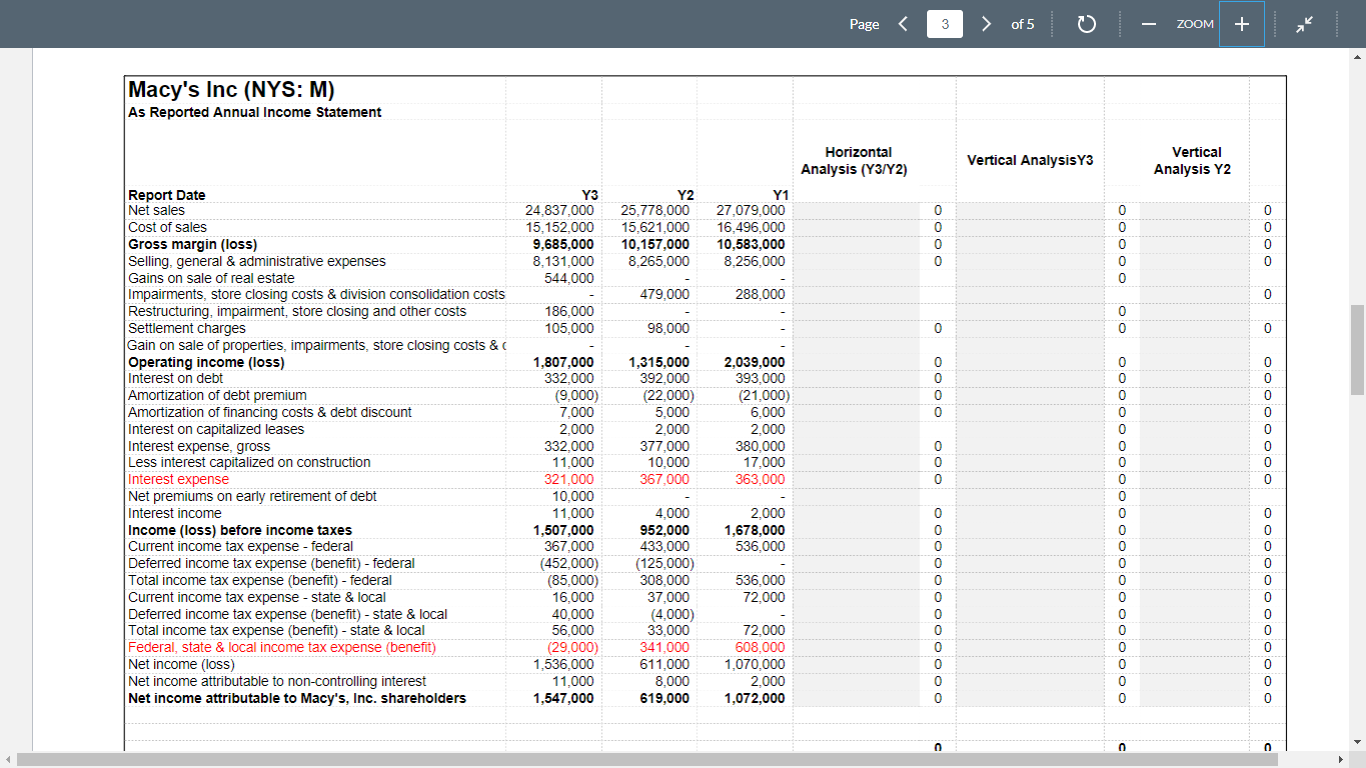Screen dimensions: 1366x768
Task: Click "Operating income (loss)" label
Action: pos(206,362)
